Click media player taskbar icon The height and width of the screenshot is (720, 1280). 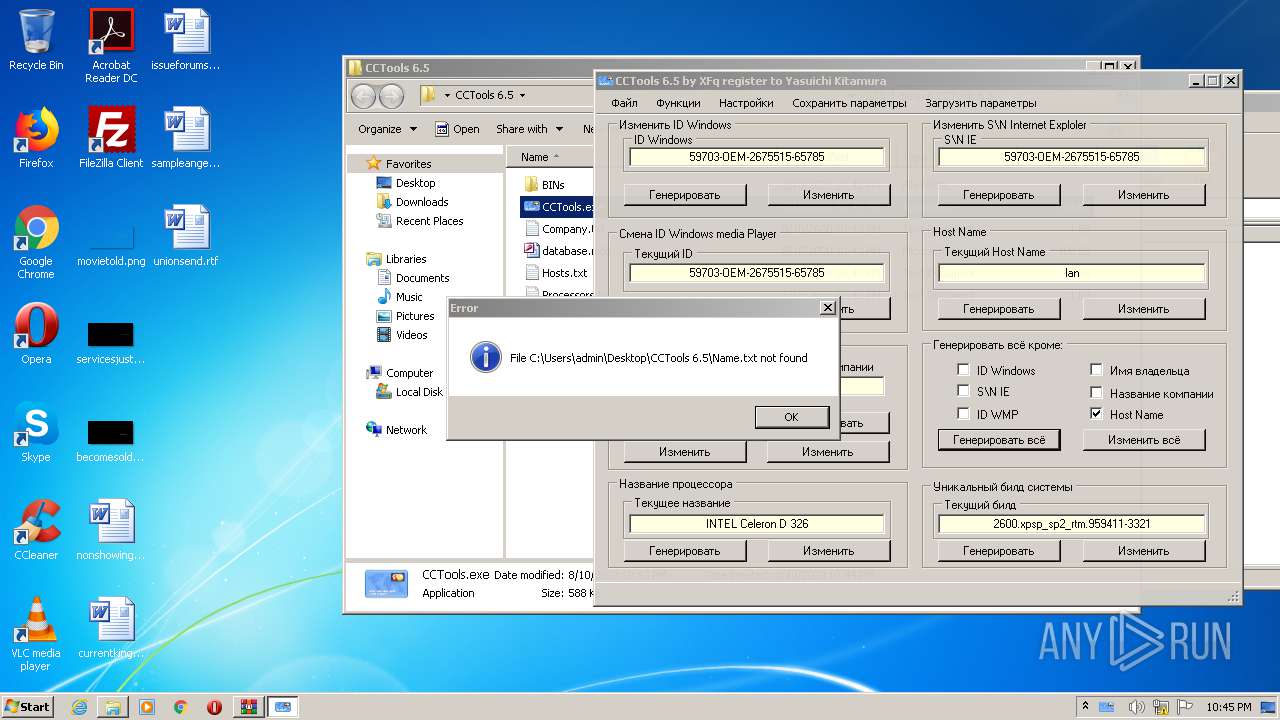coord(147,706)
